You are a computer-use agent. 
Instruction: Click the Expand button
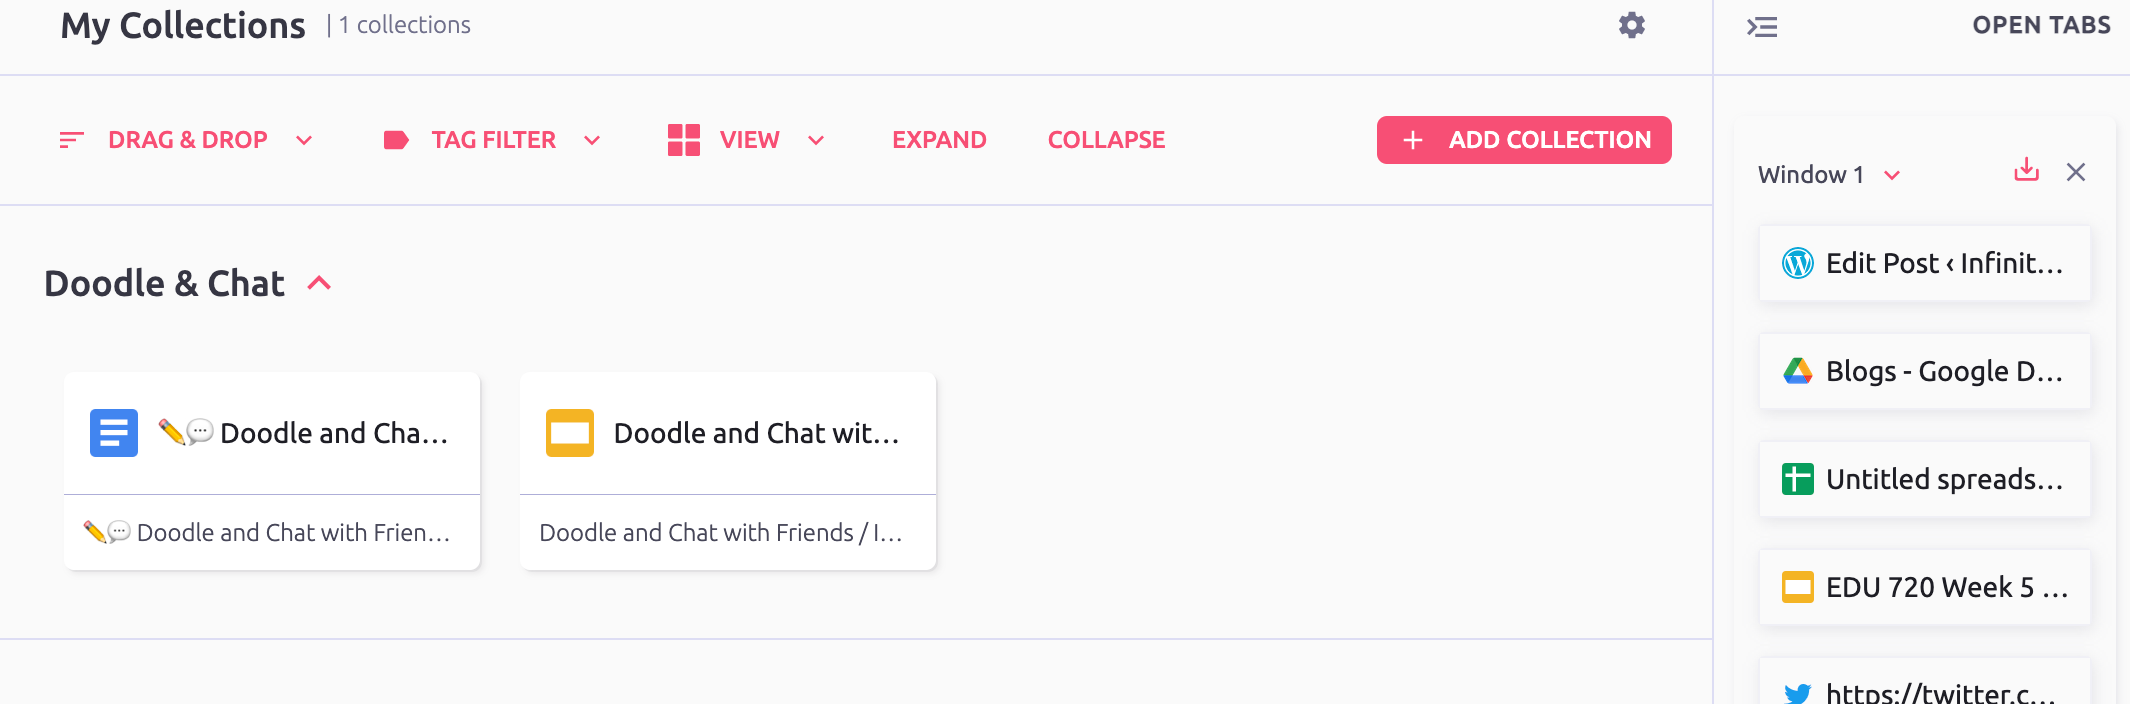pyautogui.click(x=939, y=140)
